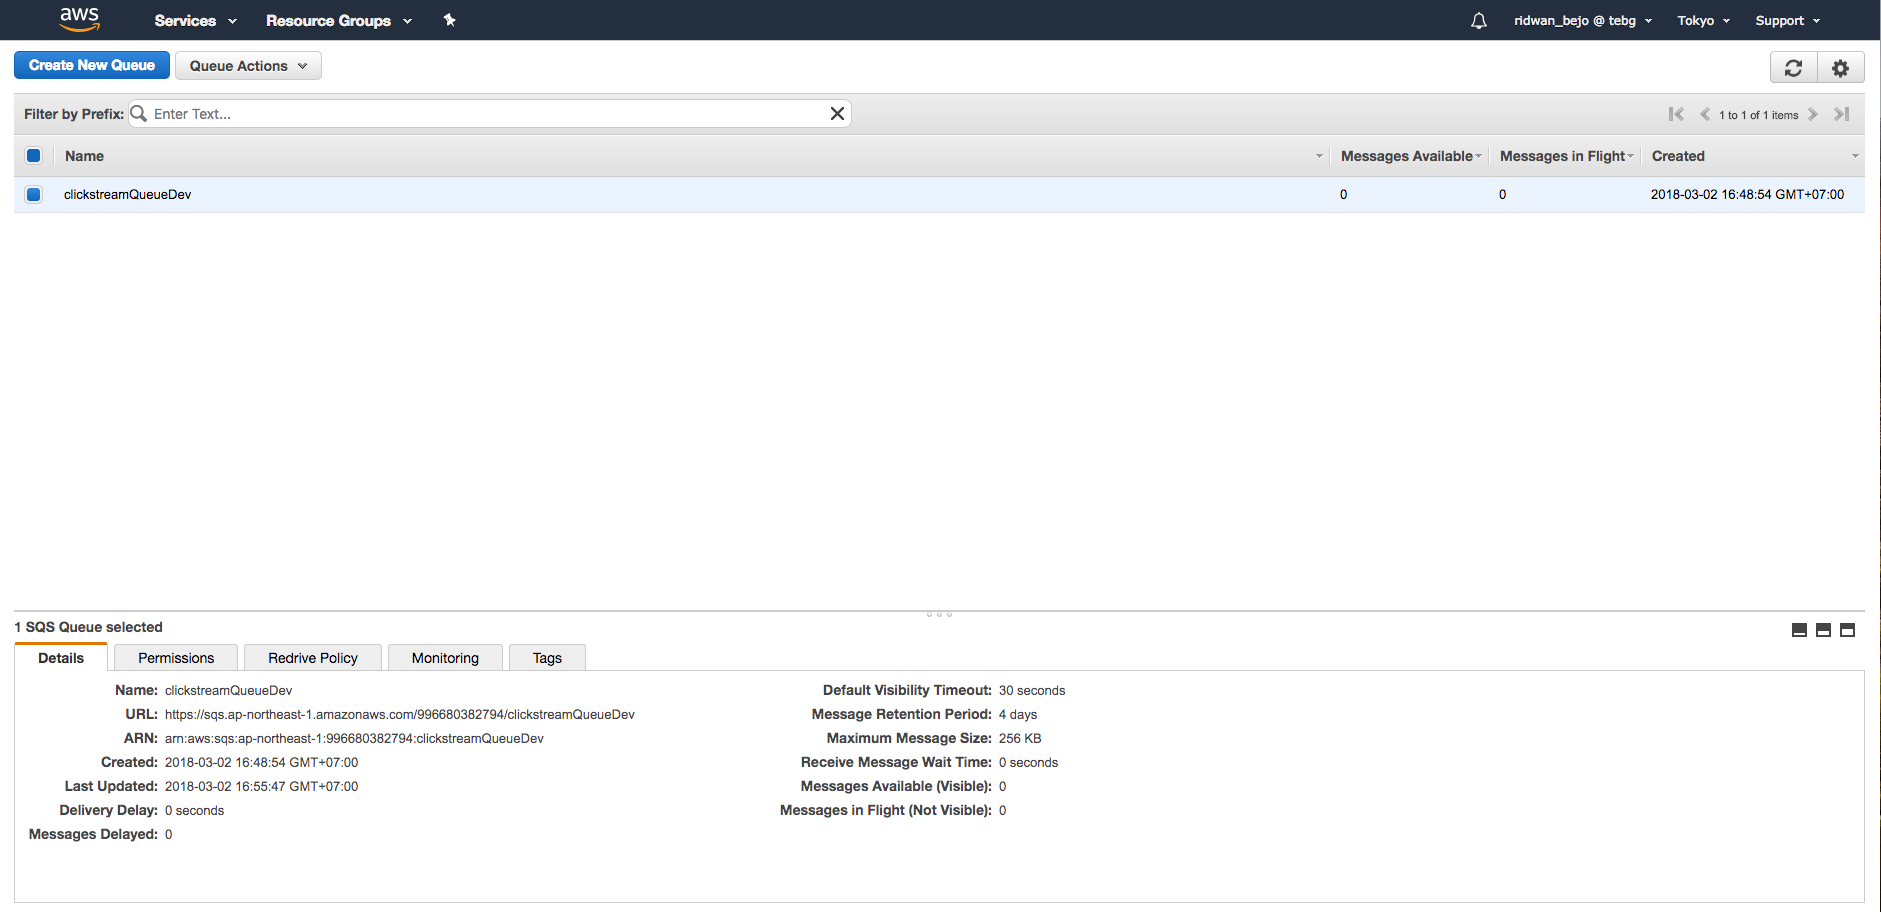Viewport: 1881px width, 912px height.
Task: Click the search magnifier in the filter field
Action: [x=137, y=113]
